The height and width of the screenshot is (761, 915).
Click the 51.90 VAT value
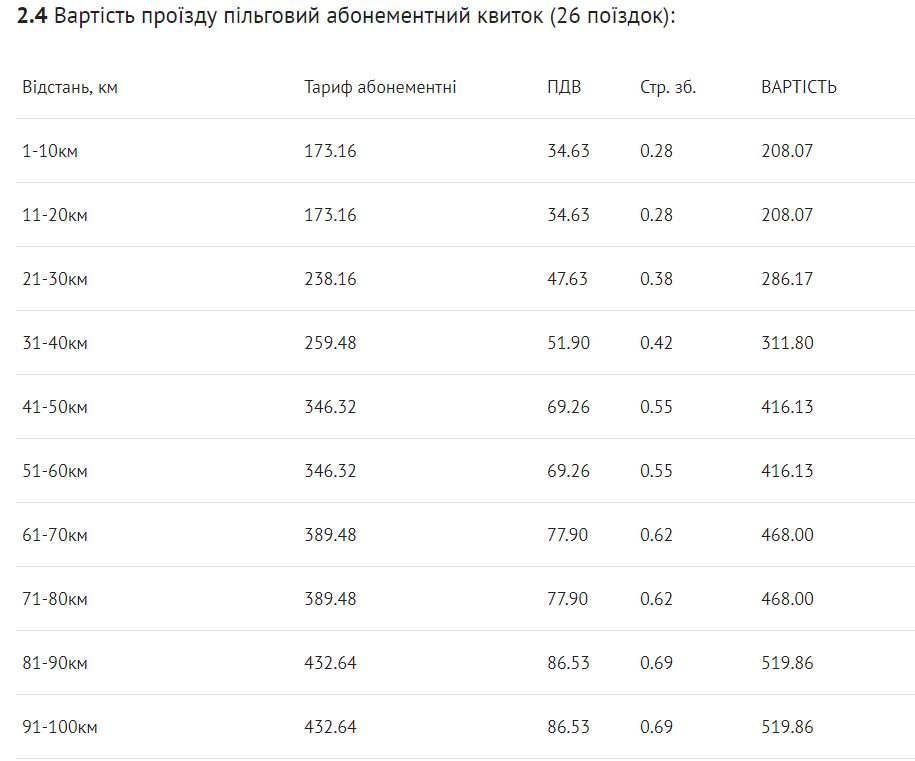[568, 343]
